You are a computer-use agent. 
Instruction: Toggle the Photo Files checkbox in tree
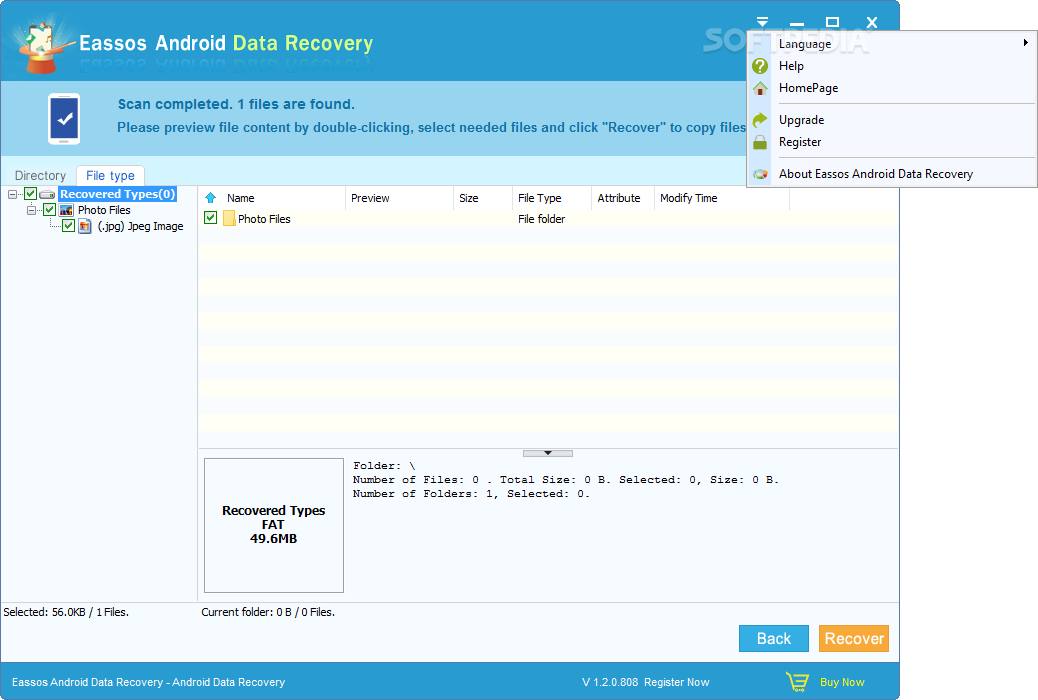pos(49,210)
